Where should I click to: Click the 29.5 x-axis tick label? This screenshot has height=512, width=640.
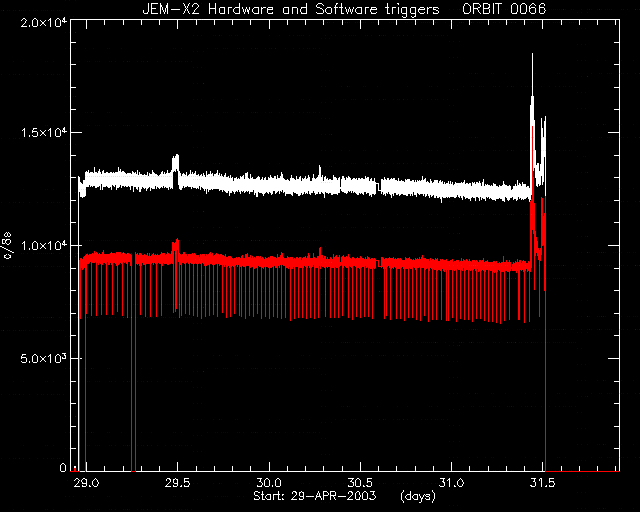click(178, 483)
